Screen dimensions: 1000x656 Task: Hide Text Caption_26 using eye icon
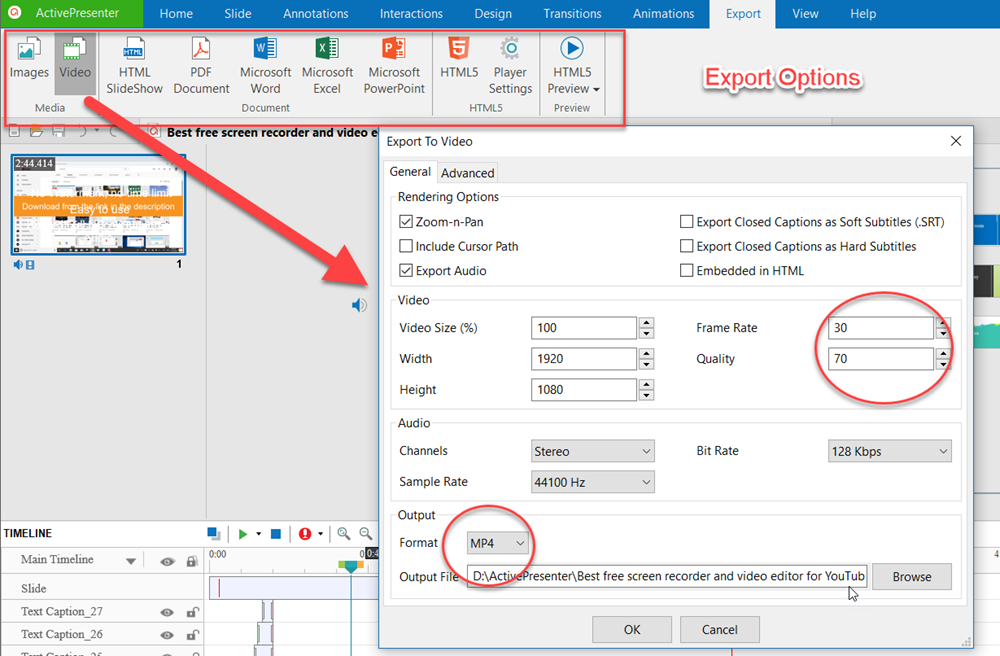[167, 635]
